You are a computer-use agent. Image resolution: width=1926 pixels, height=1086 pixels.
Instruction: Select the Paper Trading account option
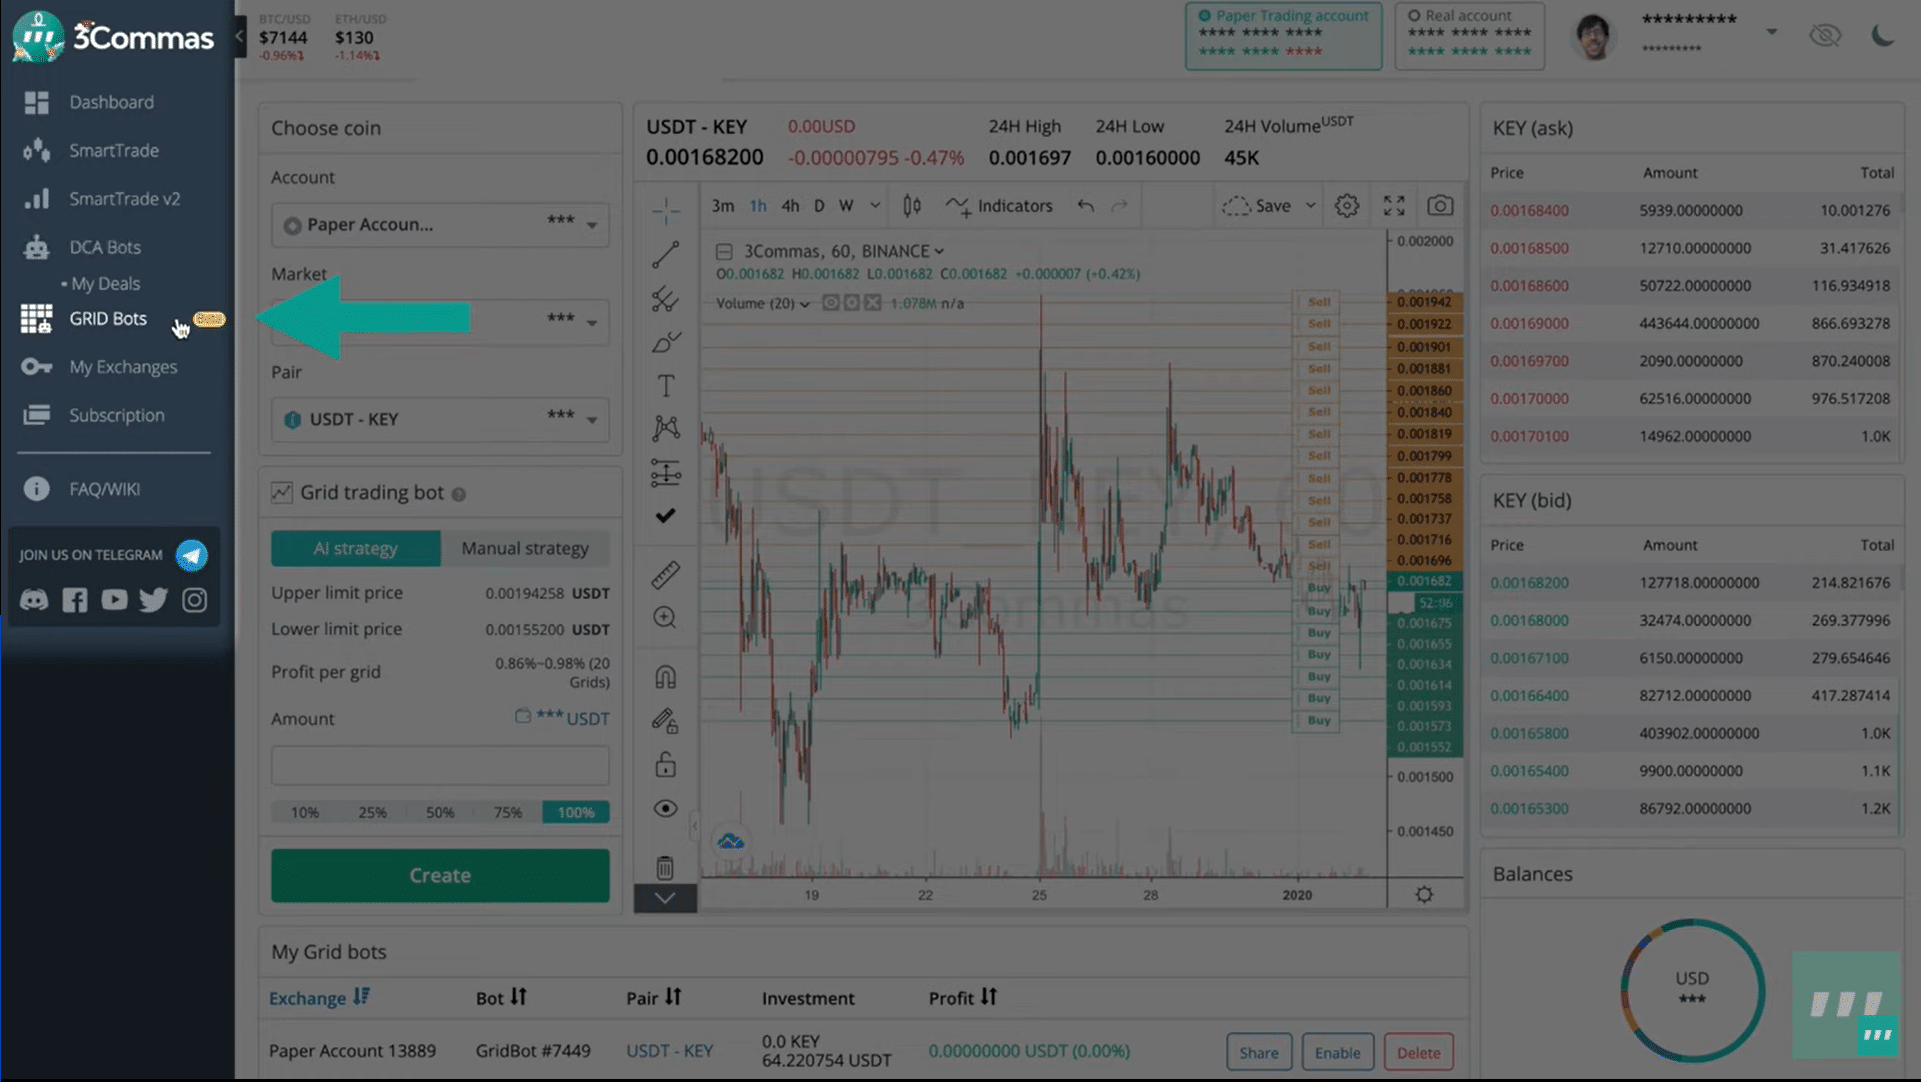click(x=1283, y=36)
